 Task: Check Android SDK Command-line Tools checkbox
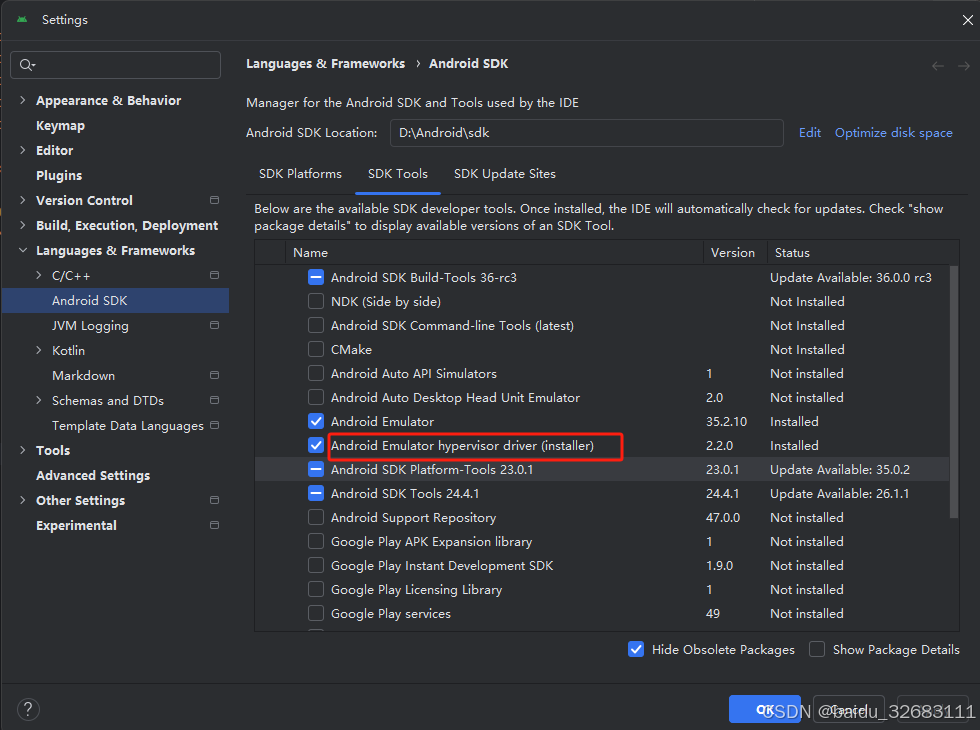tap(316, 326)
